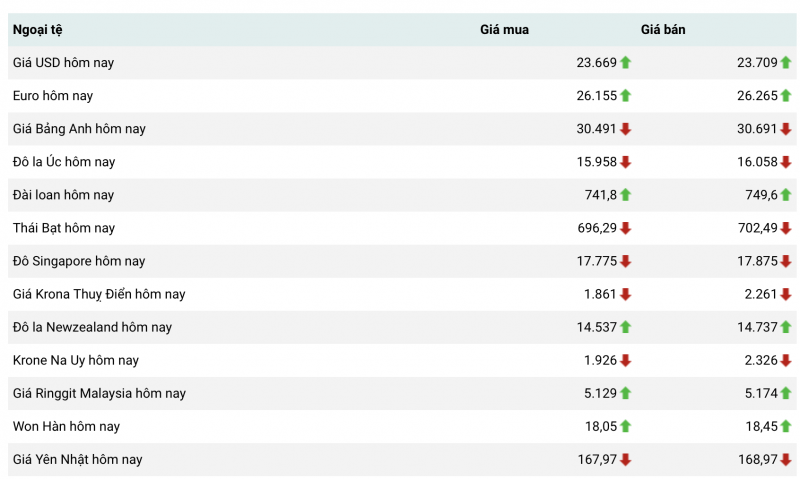Image resolution: width=800 pixels, height=479 pixels.
Task: Open the Euro hôm nay link
Action: 53,96
